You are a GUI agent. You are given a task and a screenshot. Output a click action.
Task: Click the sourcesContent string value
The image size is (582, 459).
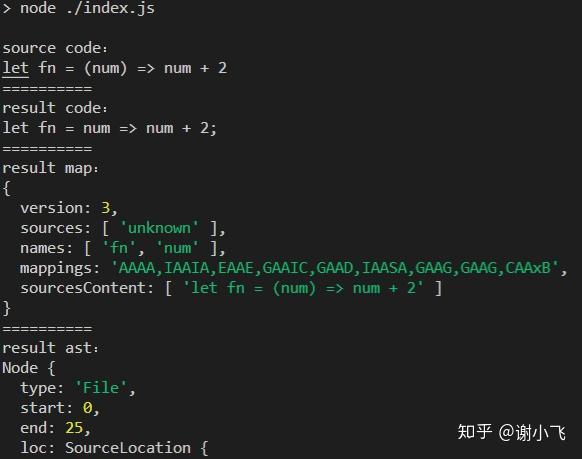click(303, 288)
